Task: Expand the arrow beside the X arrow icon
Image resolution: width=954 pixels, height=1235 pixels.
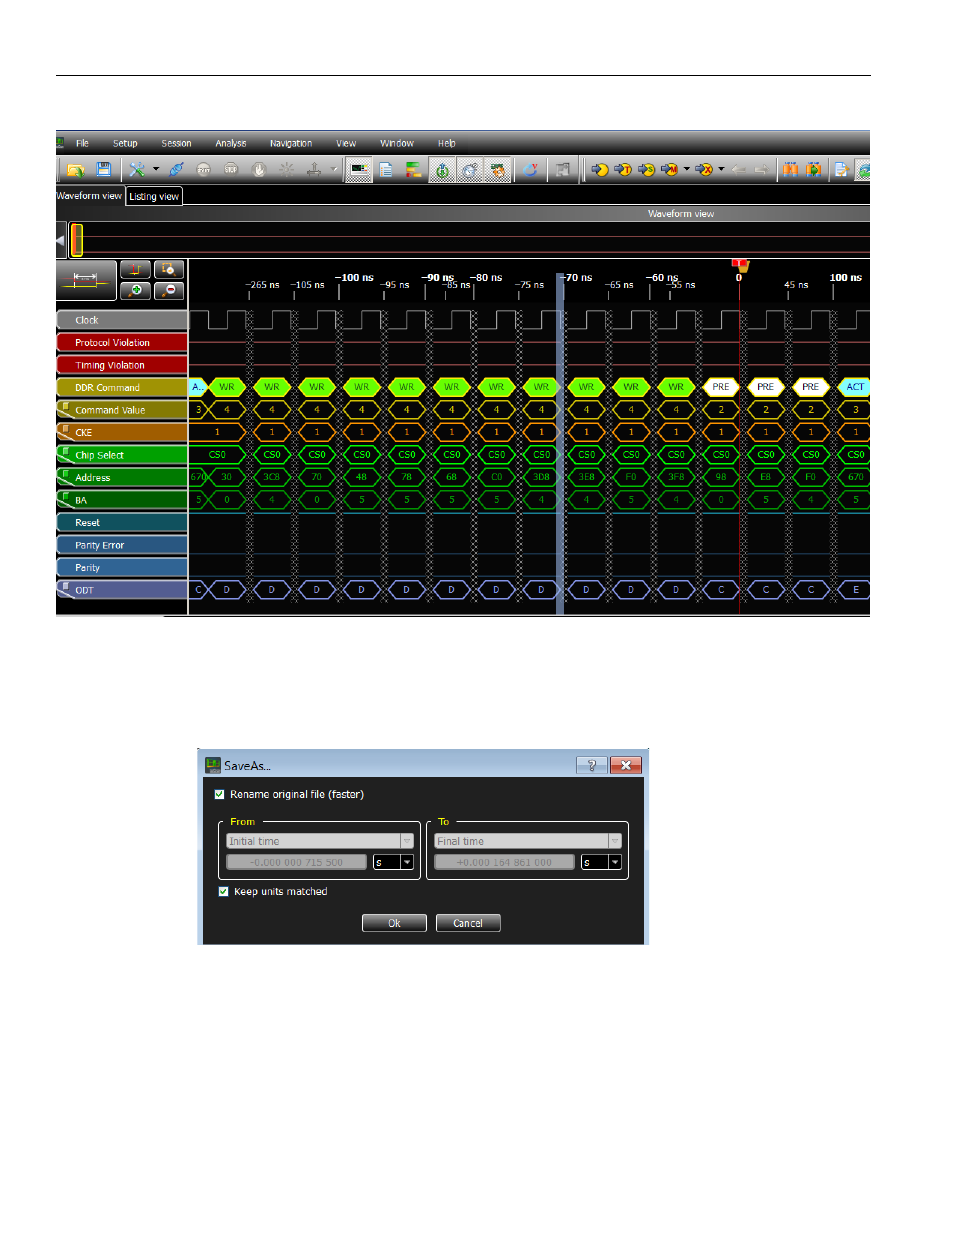Action: click(x=721, y=170)
